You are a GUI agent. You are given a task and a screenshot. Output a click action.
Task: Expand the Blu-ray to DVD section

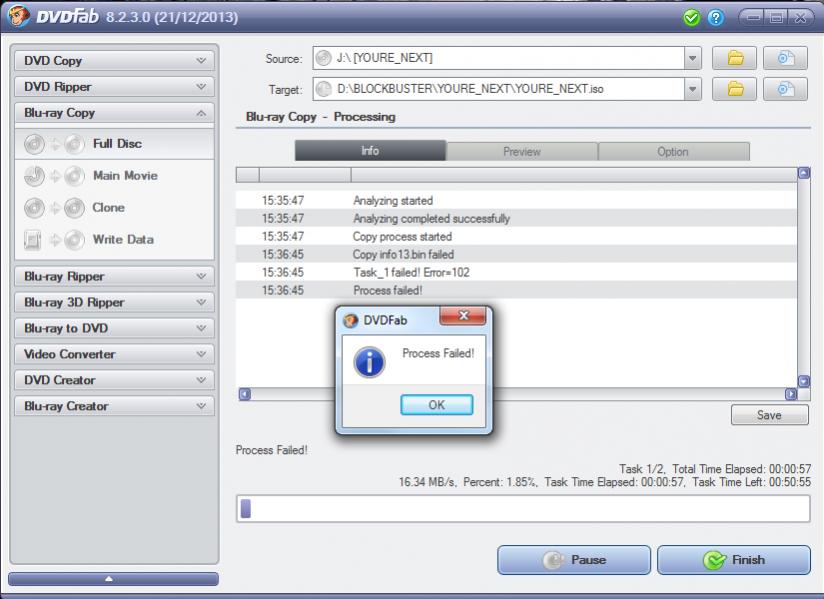114,328
